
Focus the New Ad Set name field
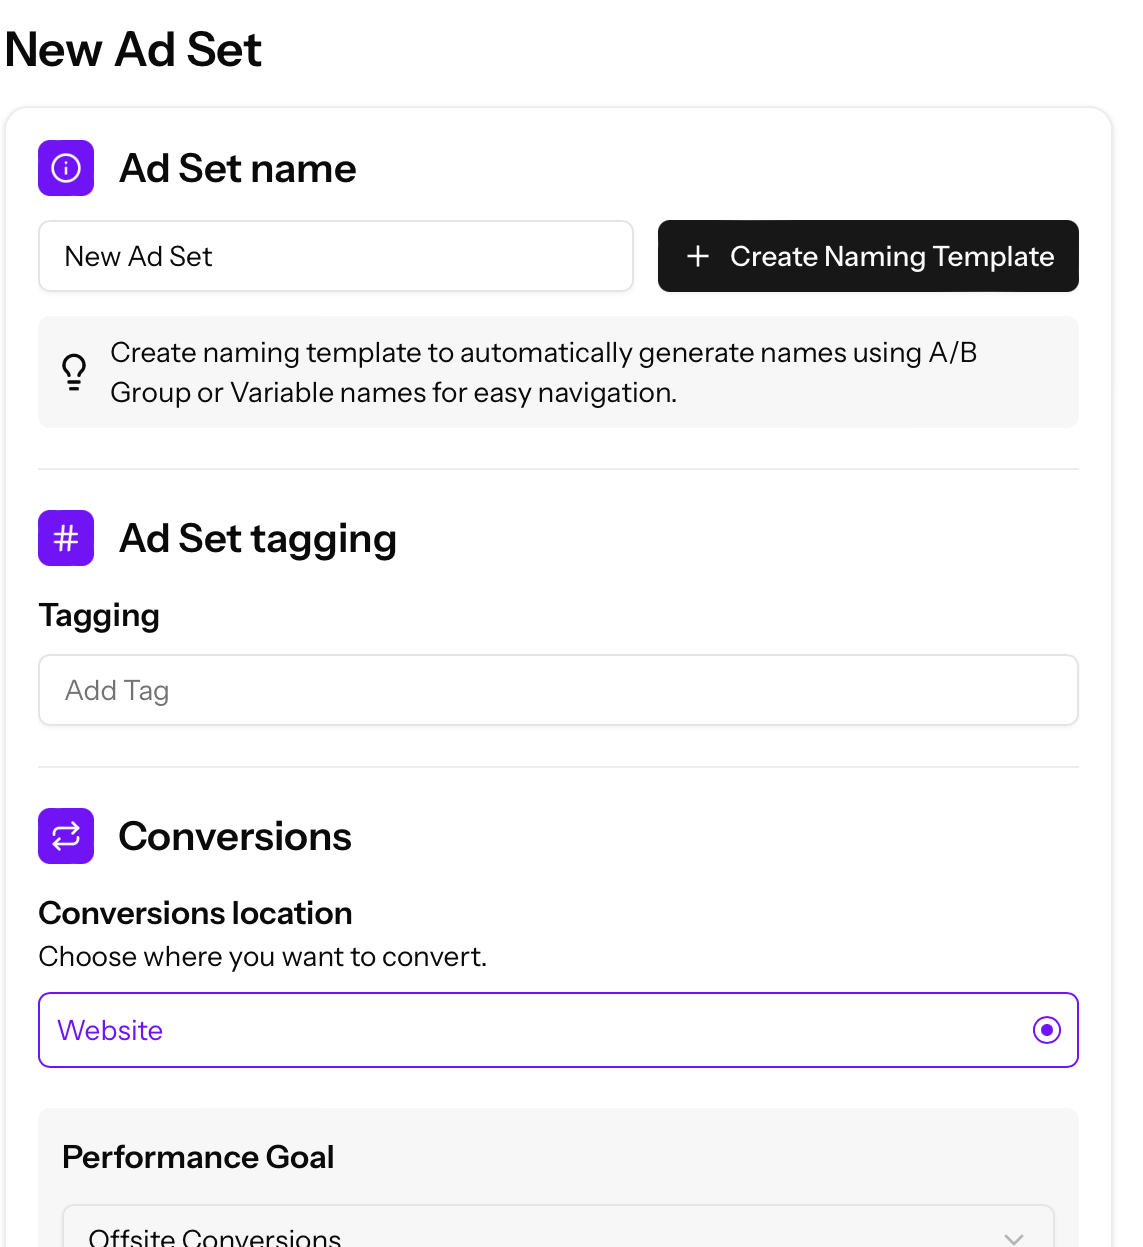coord(336,256)
